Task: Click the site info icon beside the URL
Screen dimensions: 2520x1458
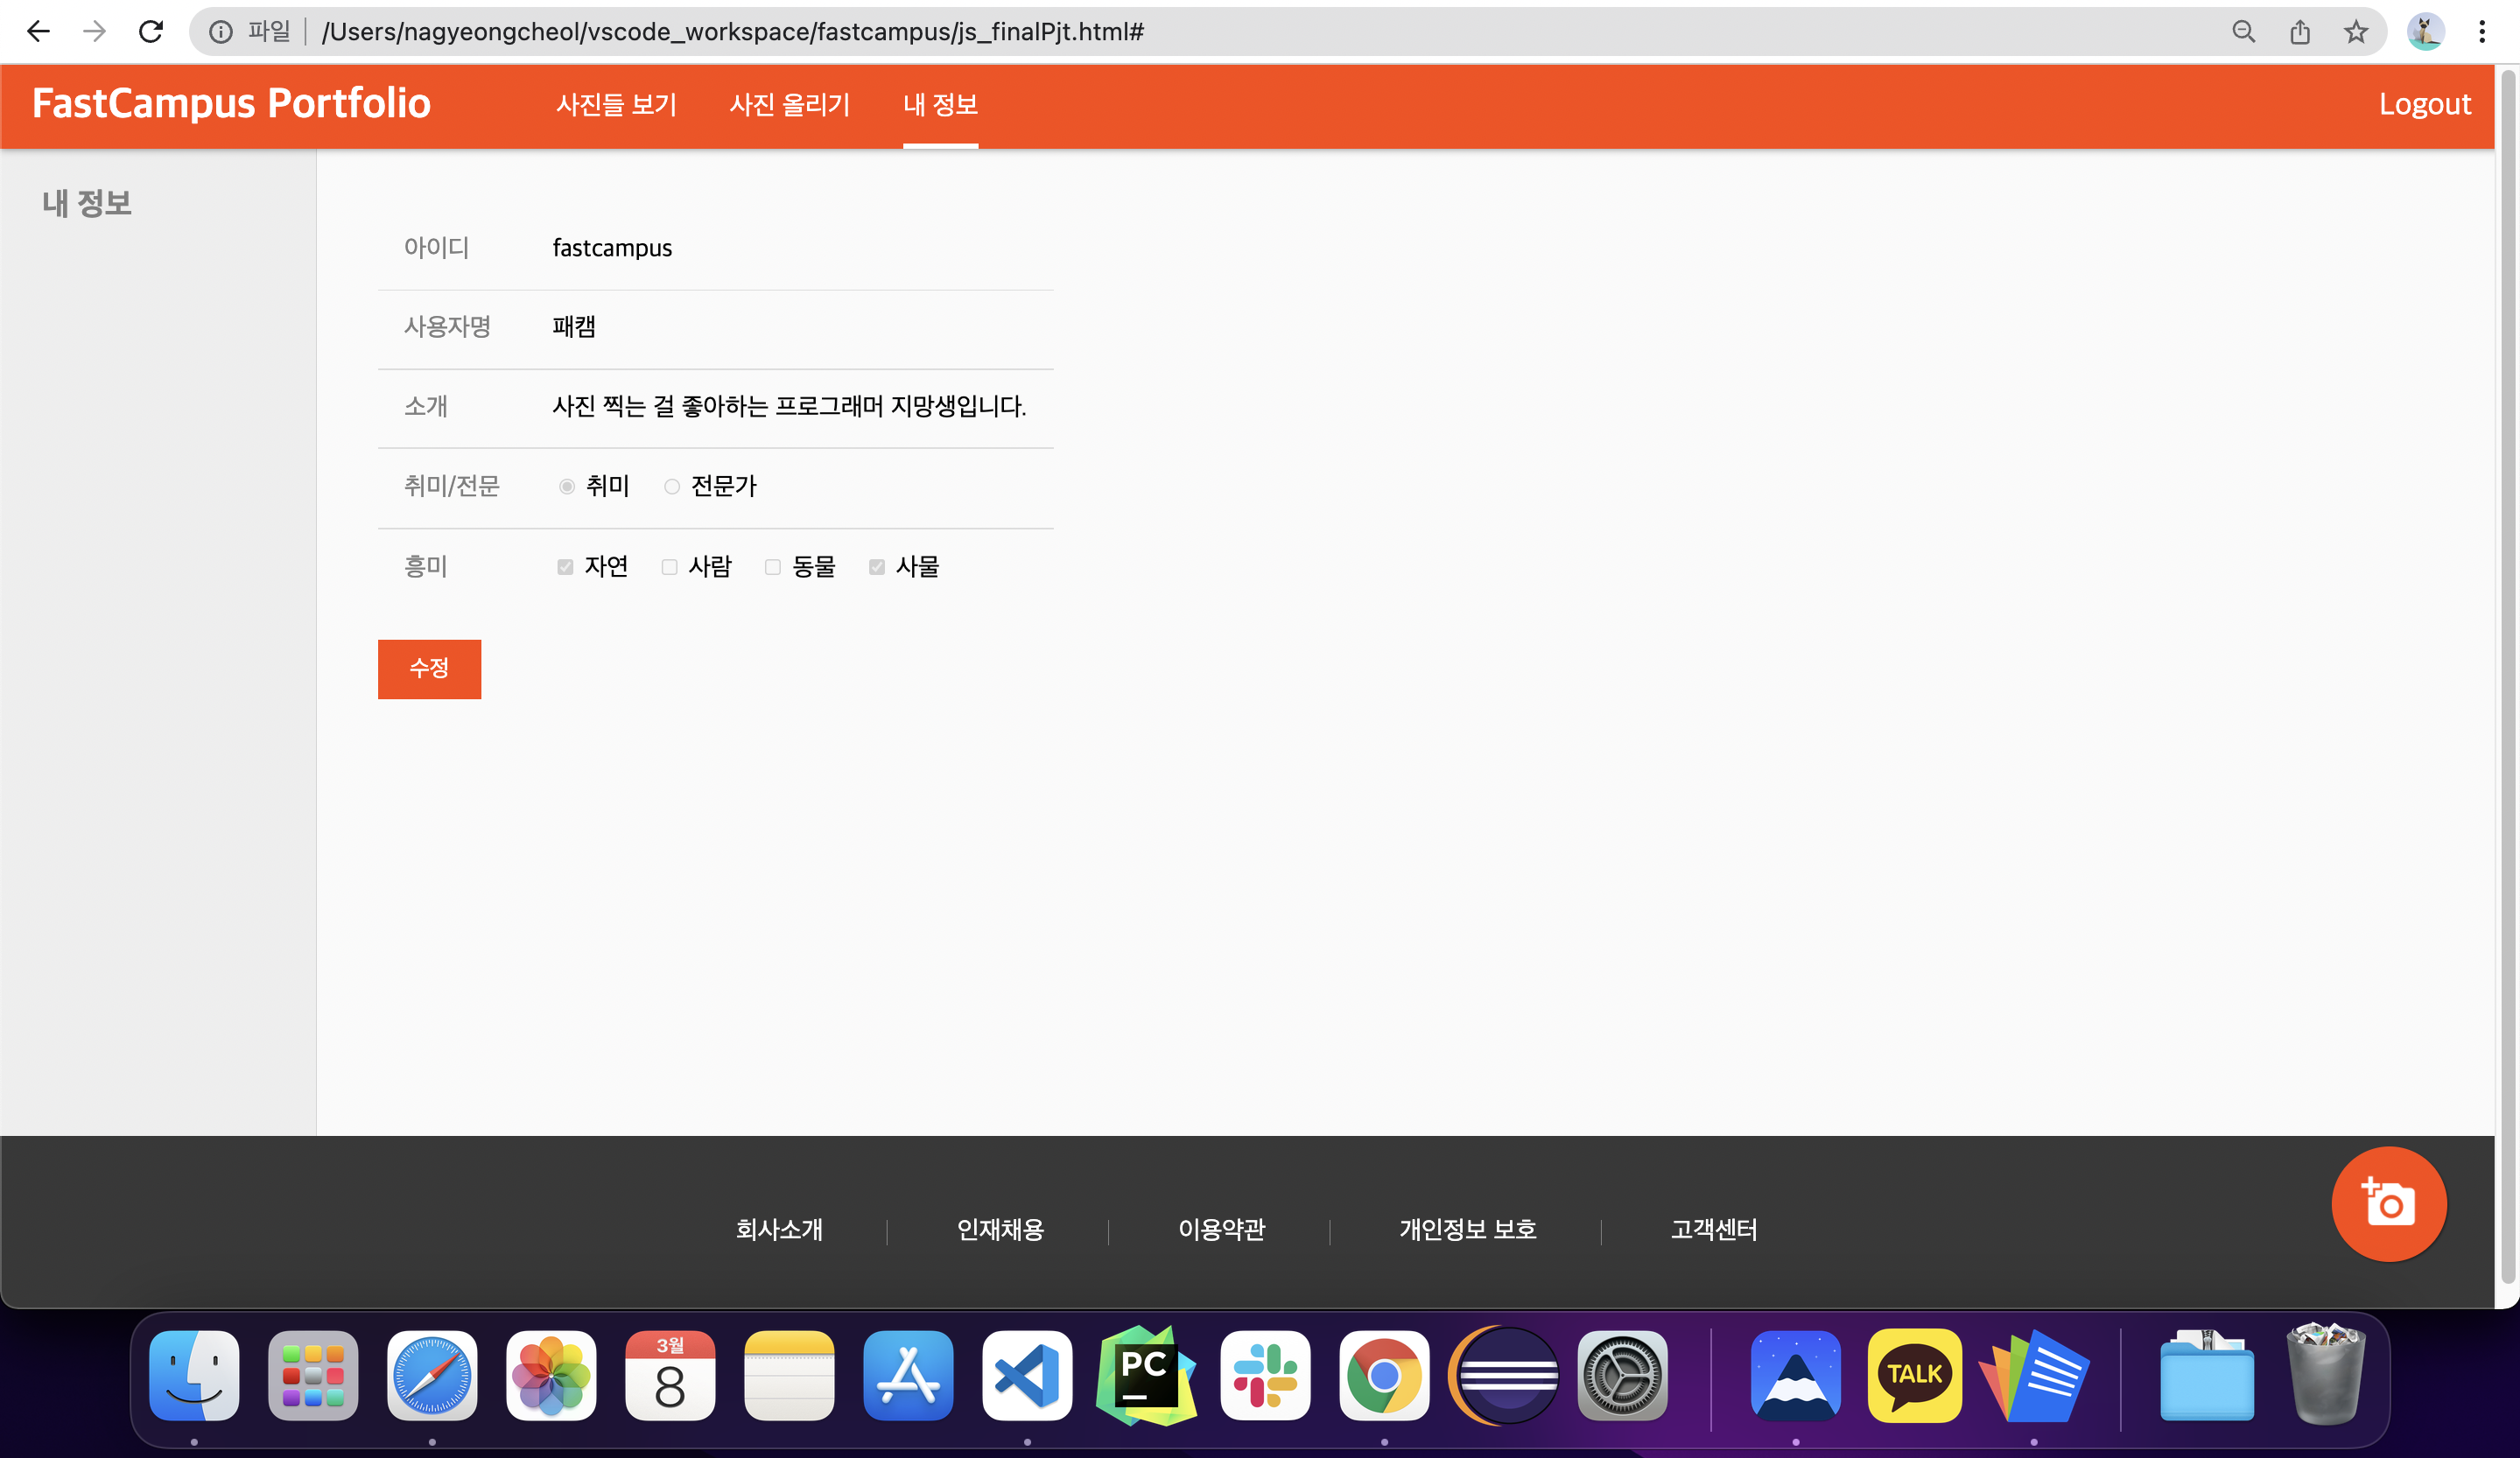Action: pyautogui.click(x=220, y=32)
